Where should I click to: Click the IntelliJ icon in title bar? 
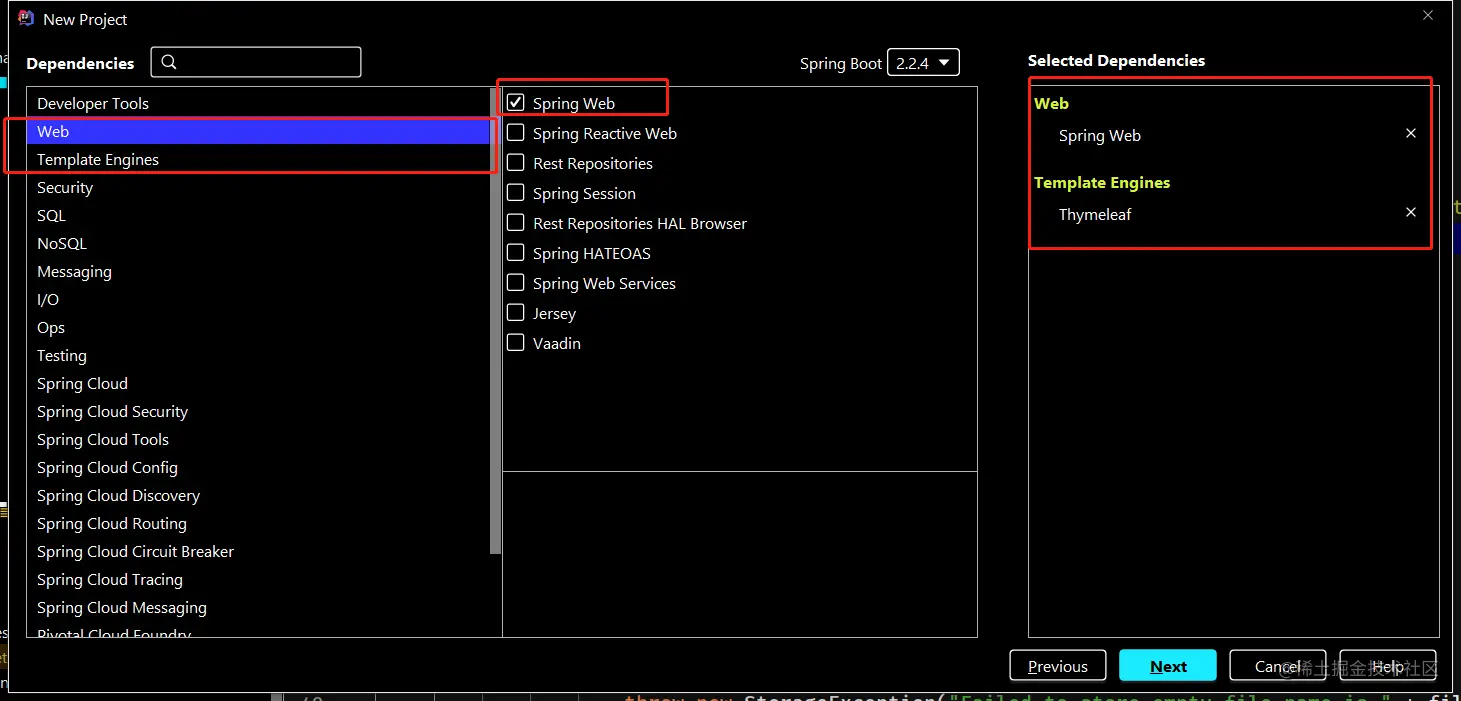(x=26, y=18)
